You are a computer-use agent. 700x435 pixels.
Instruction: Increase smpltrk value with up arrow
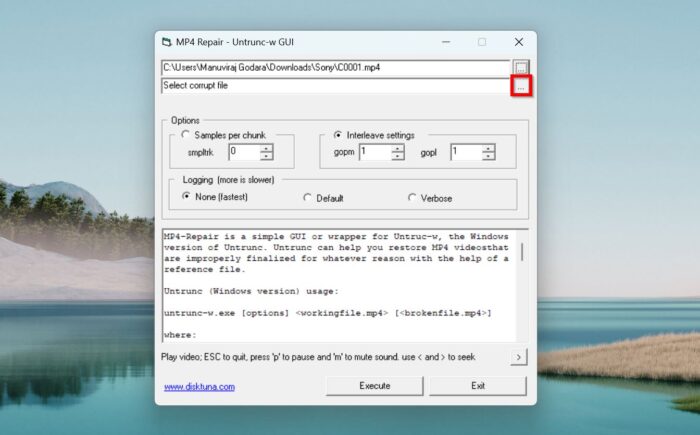tap(267, 148)
